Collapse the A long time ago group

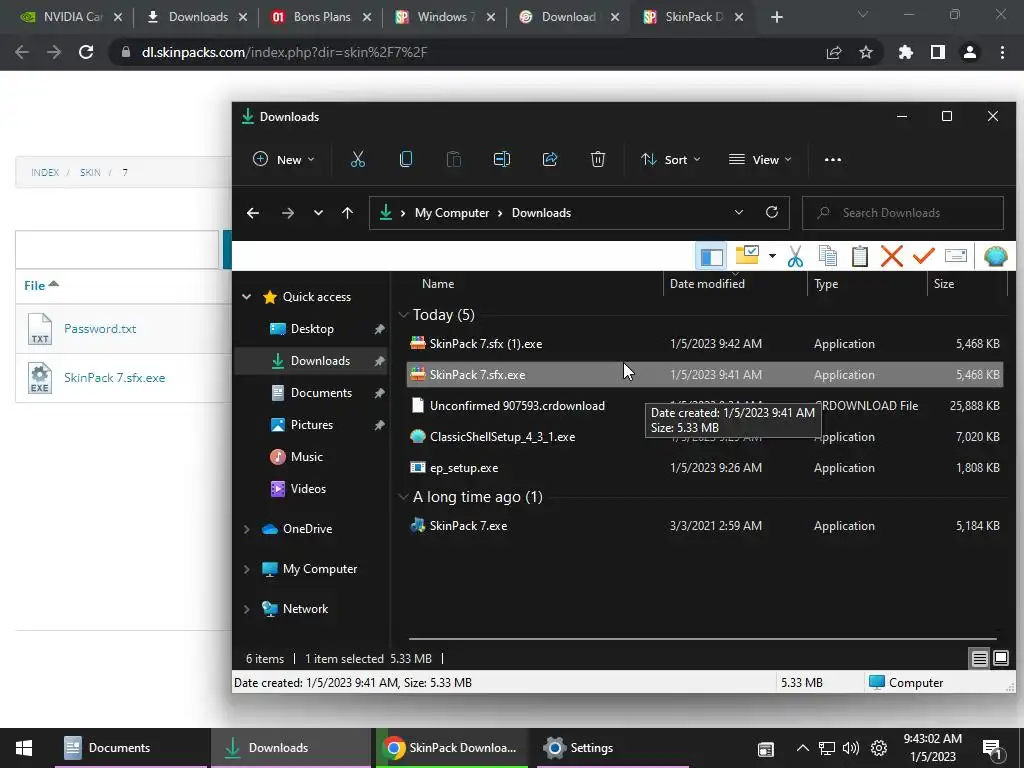tap(403, 497)
